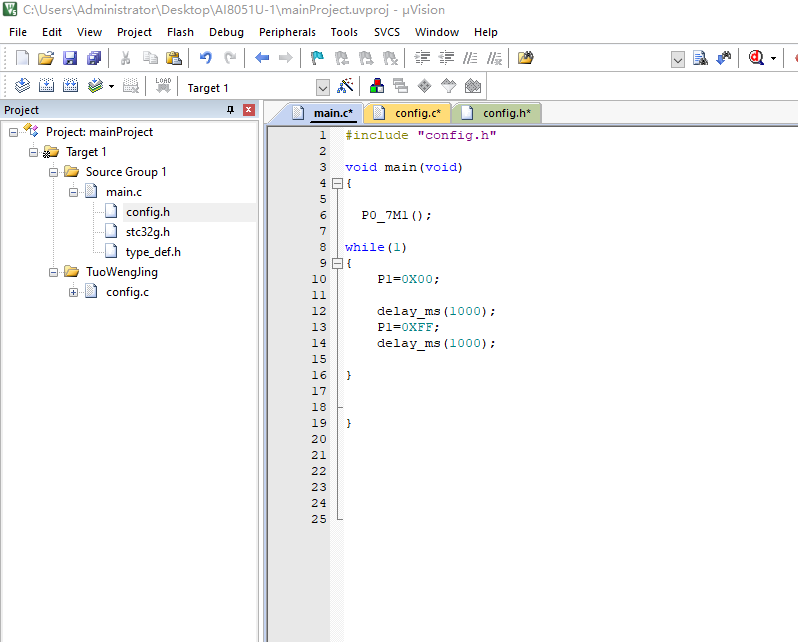Collapse the Project: mainProject root node
This screenshot has height=642, width=798.
coord(13,132)
